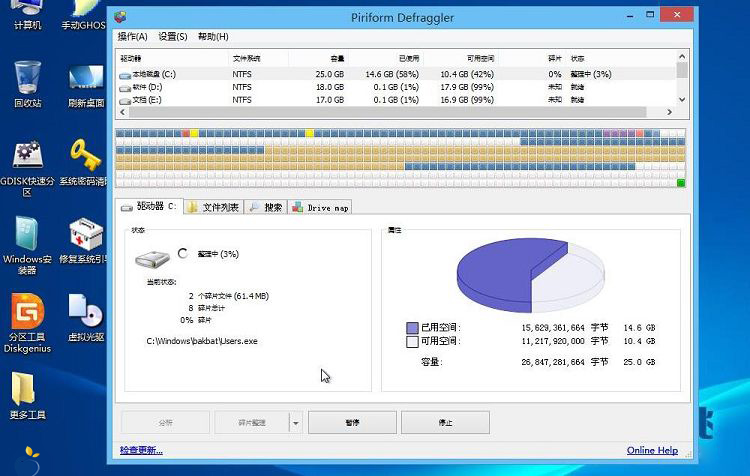Image resolution: width=750 pixels, height=476 pixels.
Task: Click drive list scroll up arrow
Action: point(682,56)
